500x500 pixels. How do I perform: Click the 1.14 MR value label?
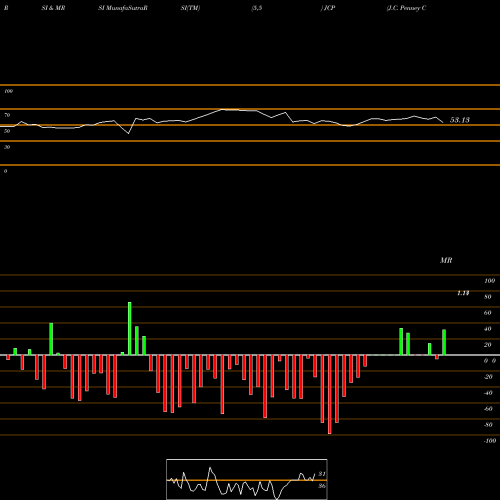point(463,293)
